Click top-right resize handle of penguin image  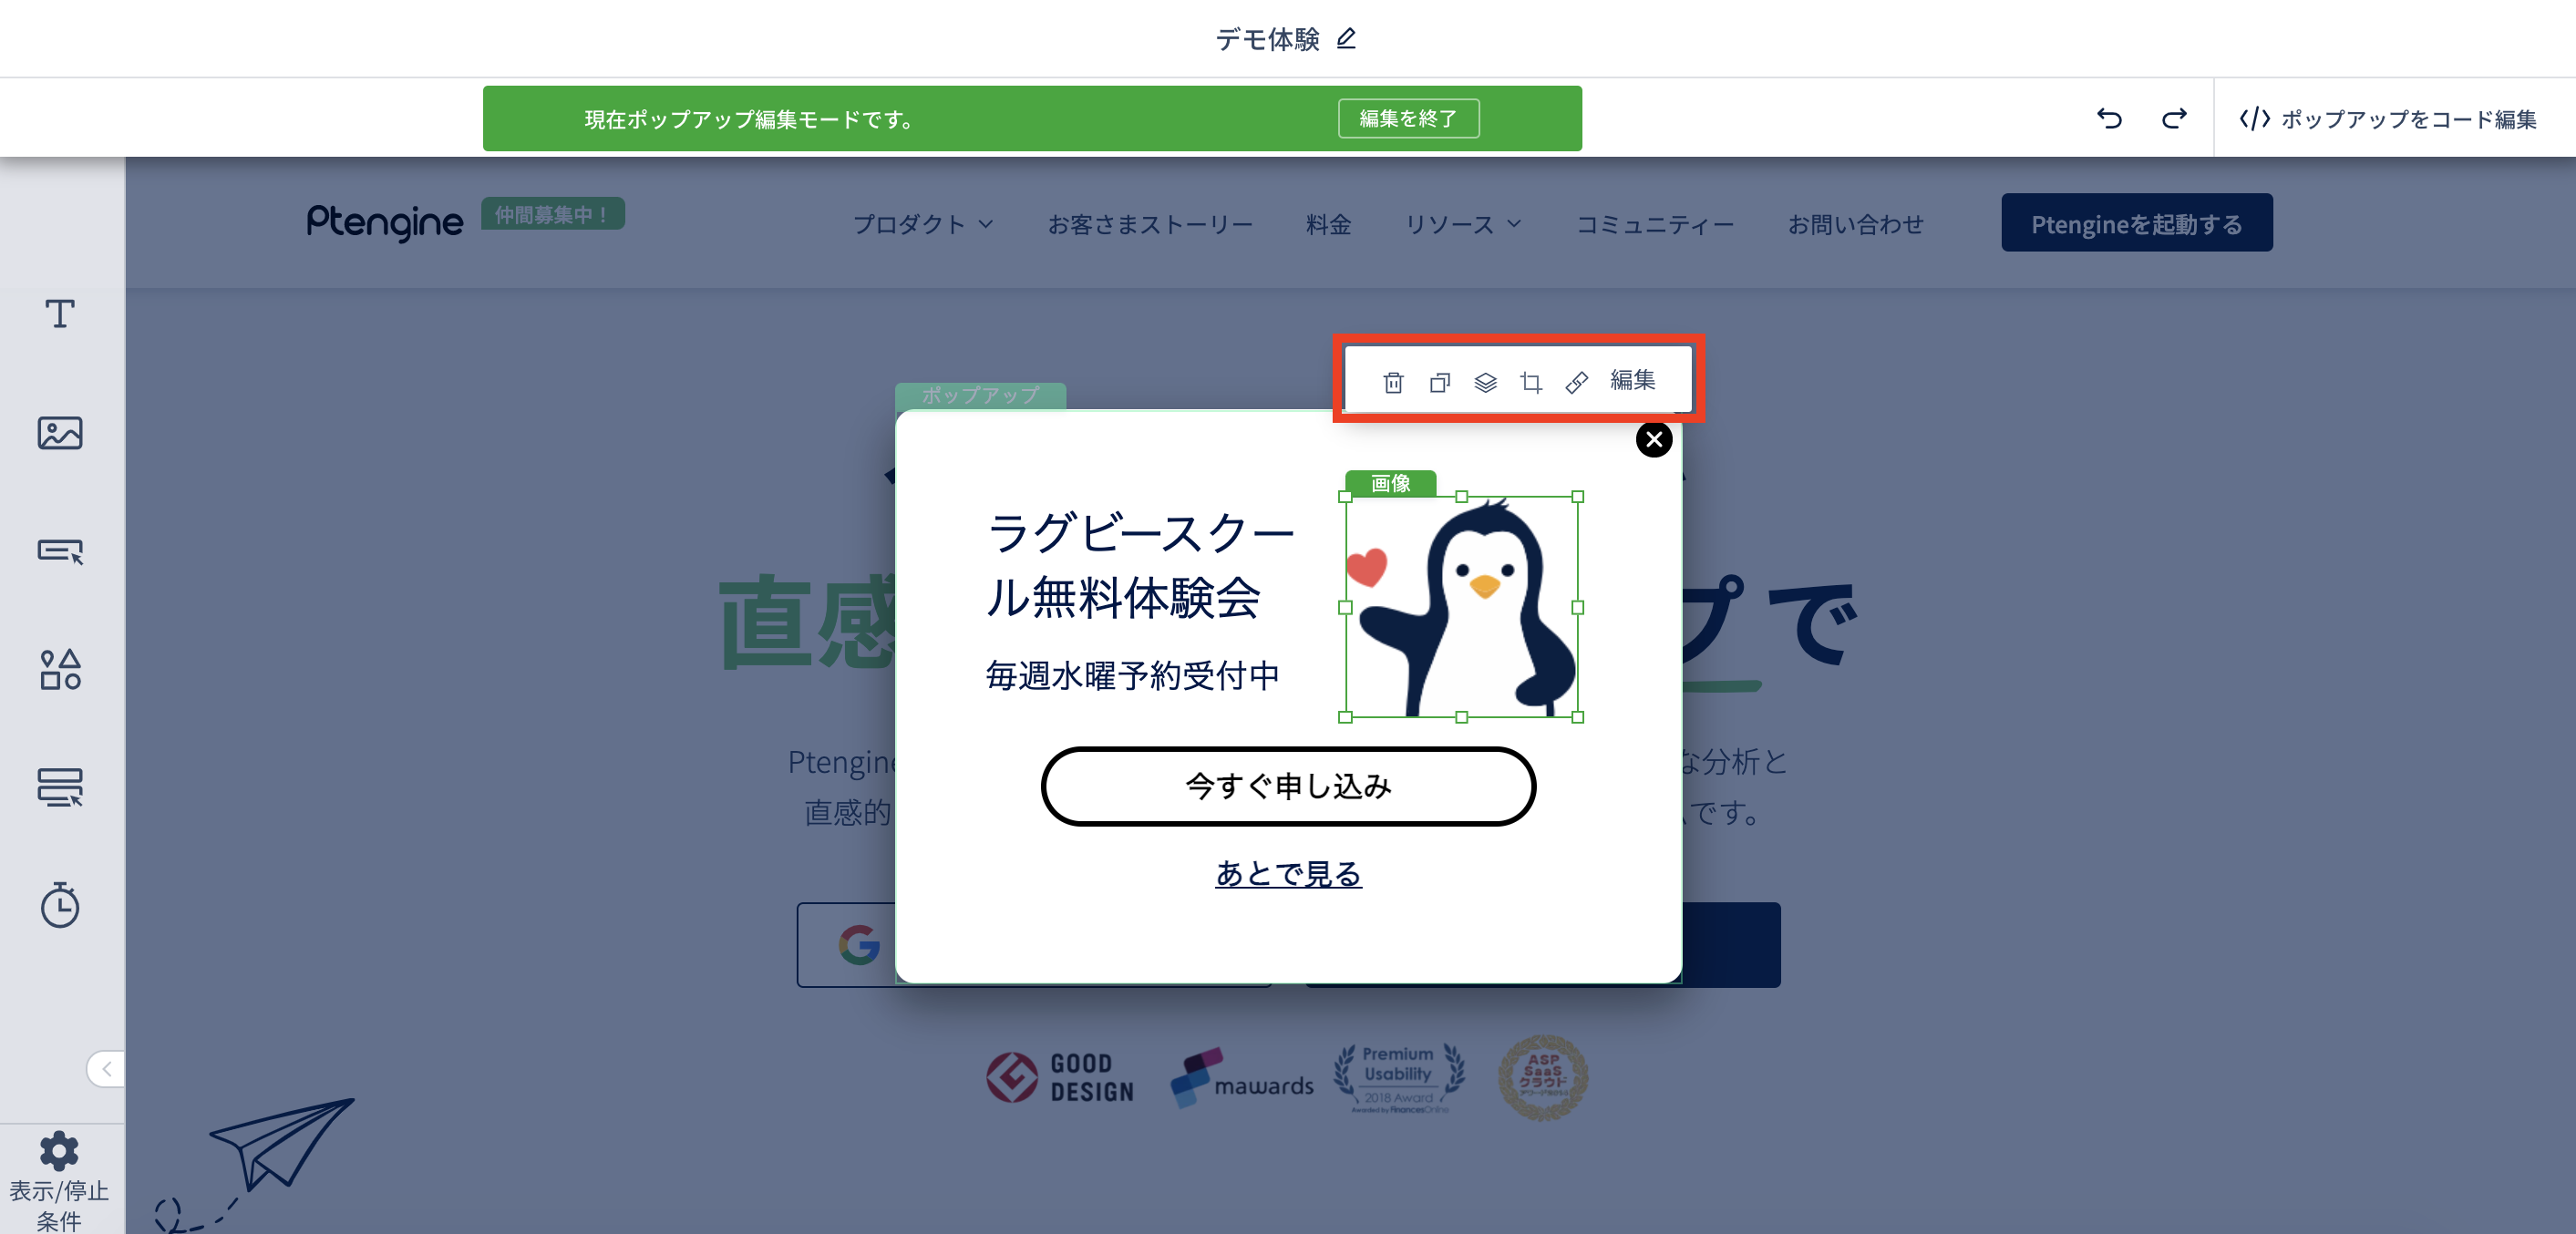(x=1578, y=497)
